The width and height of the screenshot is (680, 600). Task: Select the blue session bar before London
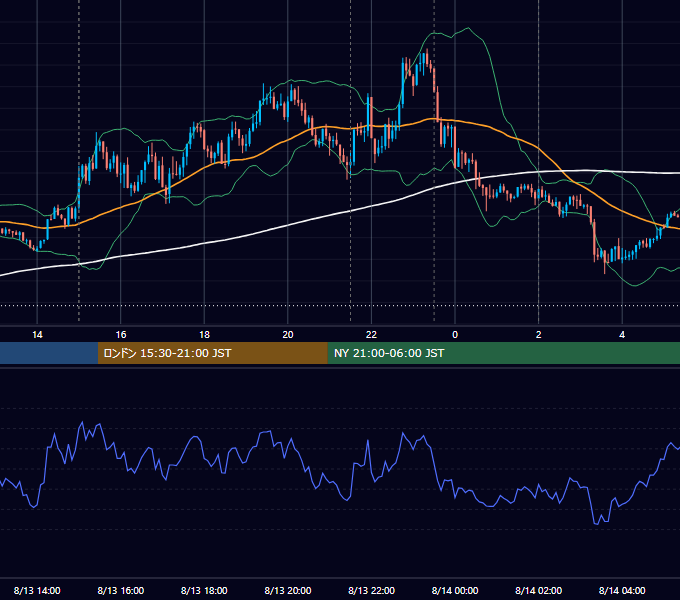pos(49,353)
